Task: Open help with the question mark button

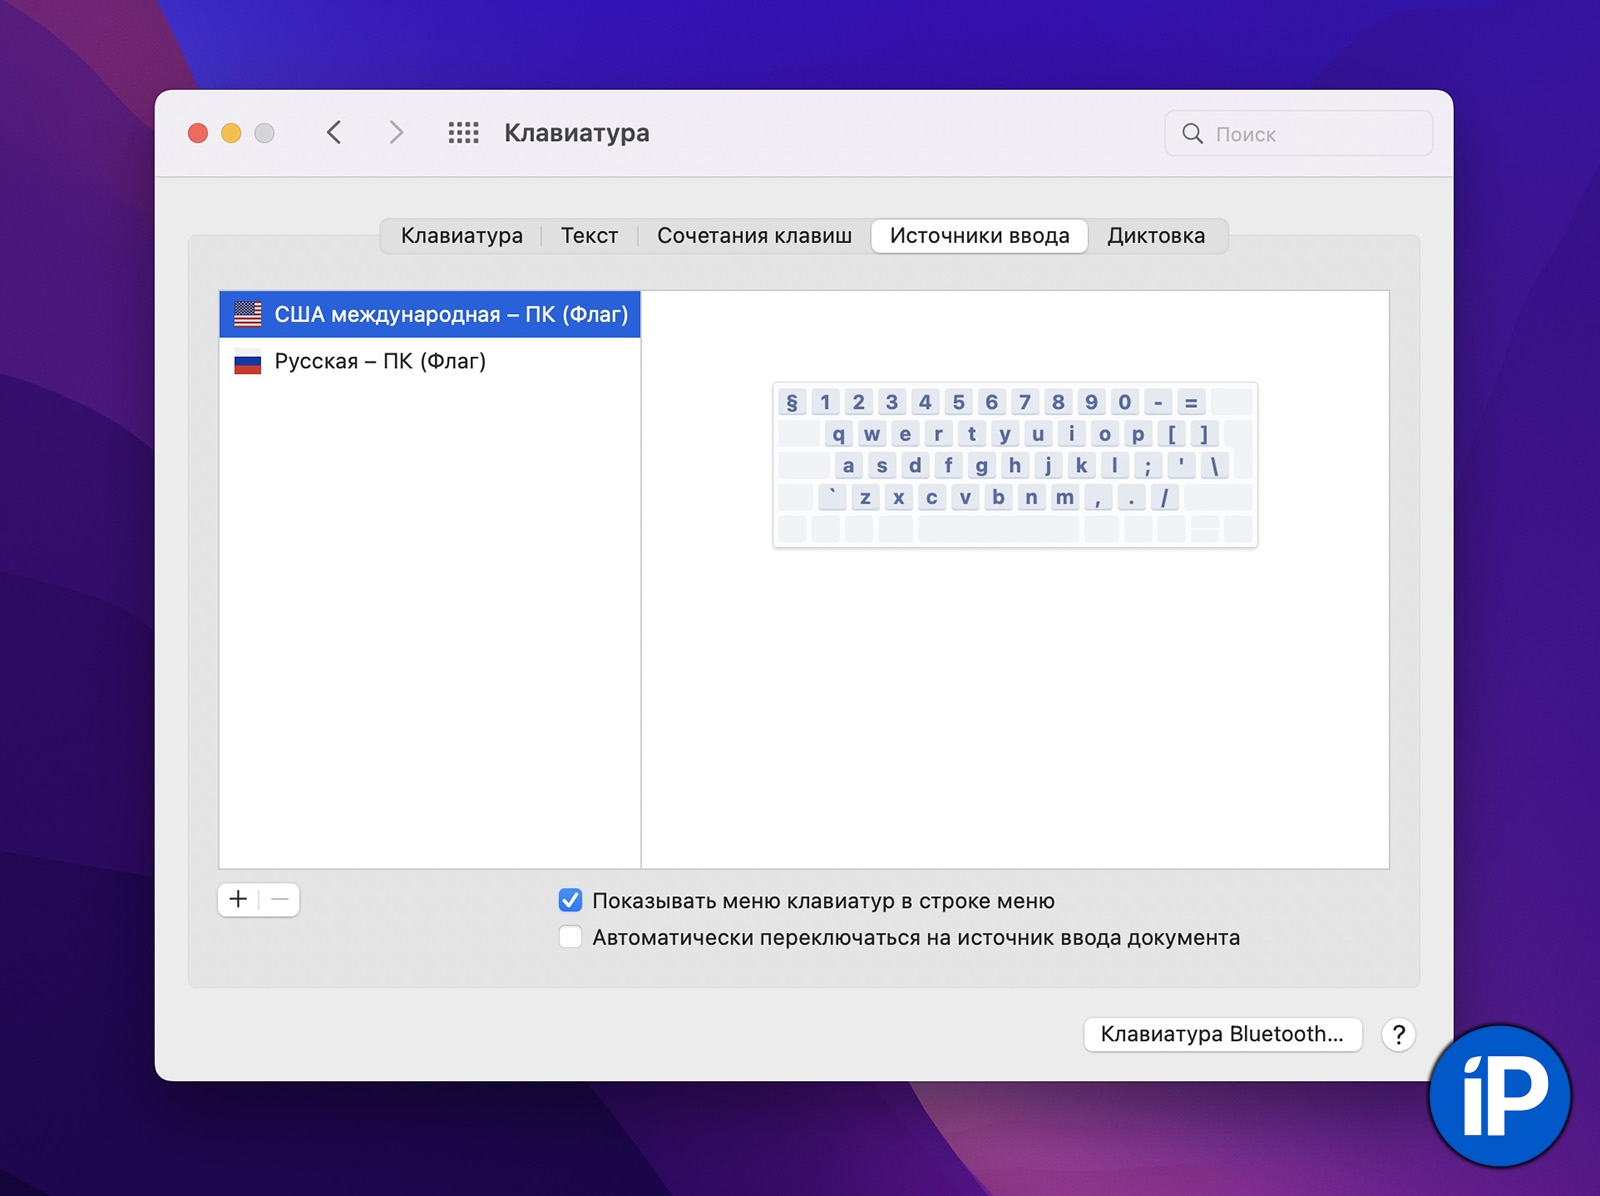Action: tap(1398, 1034)
